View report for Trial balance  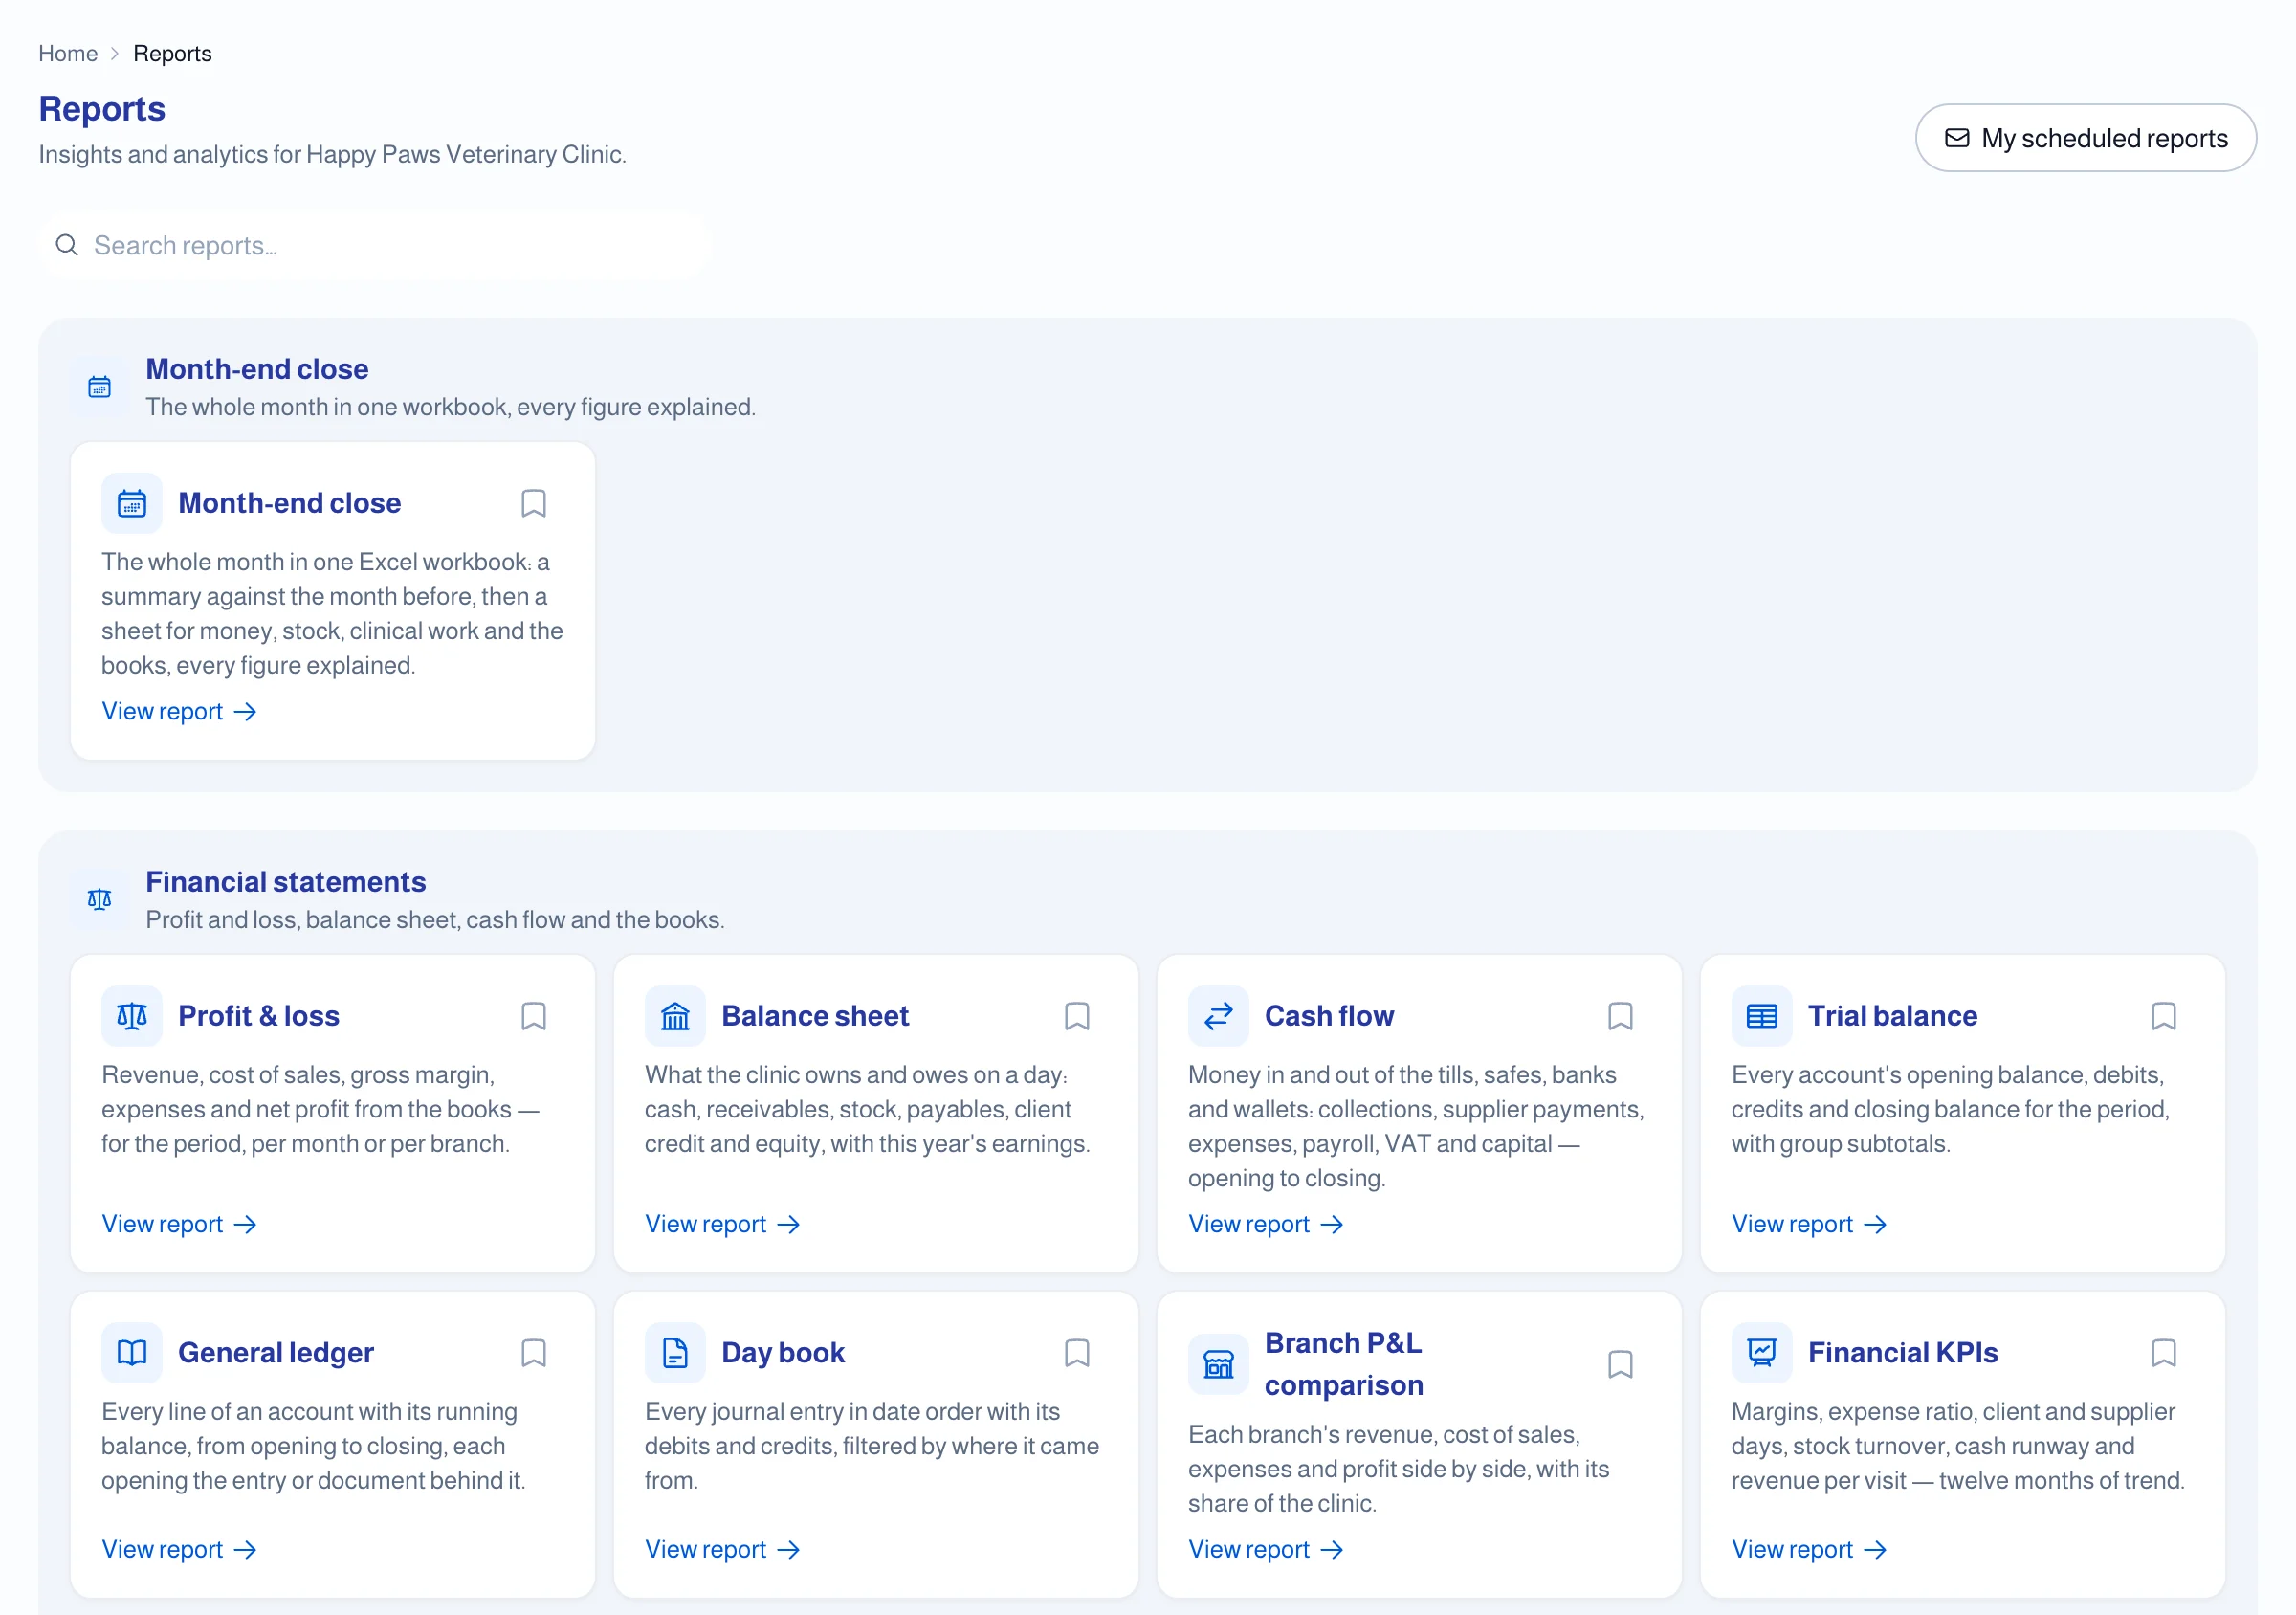[x=1808, y=1224]
